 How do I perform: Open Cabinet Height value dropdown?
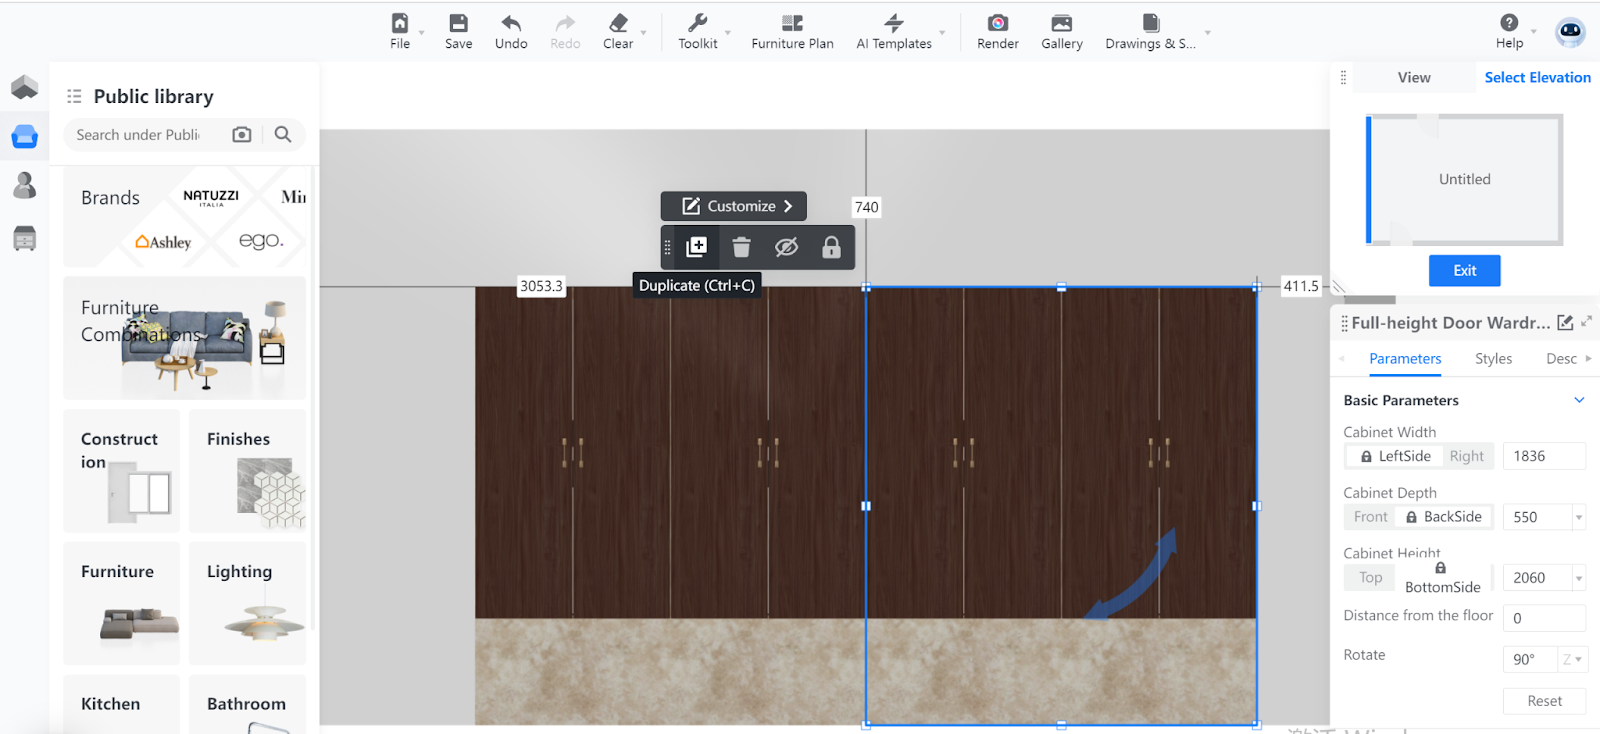1579,578
